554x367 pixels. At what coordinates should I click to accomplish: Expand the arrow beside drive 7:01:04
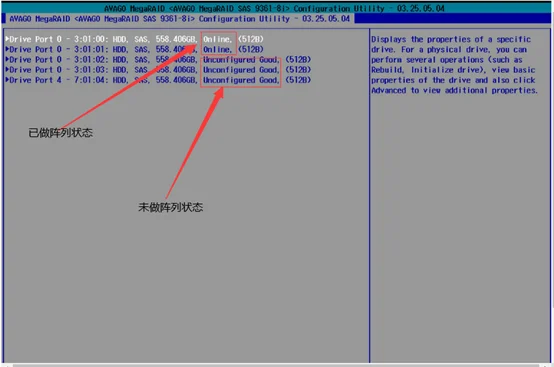[7, 80]
